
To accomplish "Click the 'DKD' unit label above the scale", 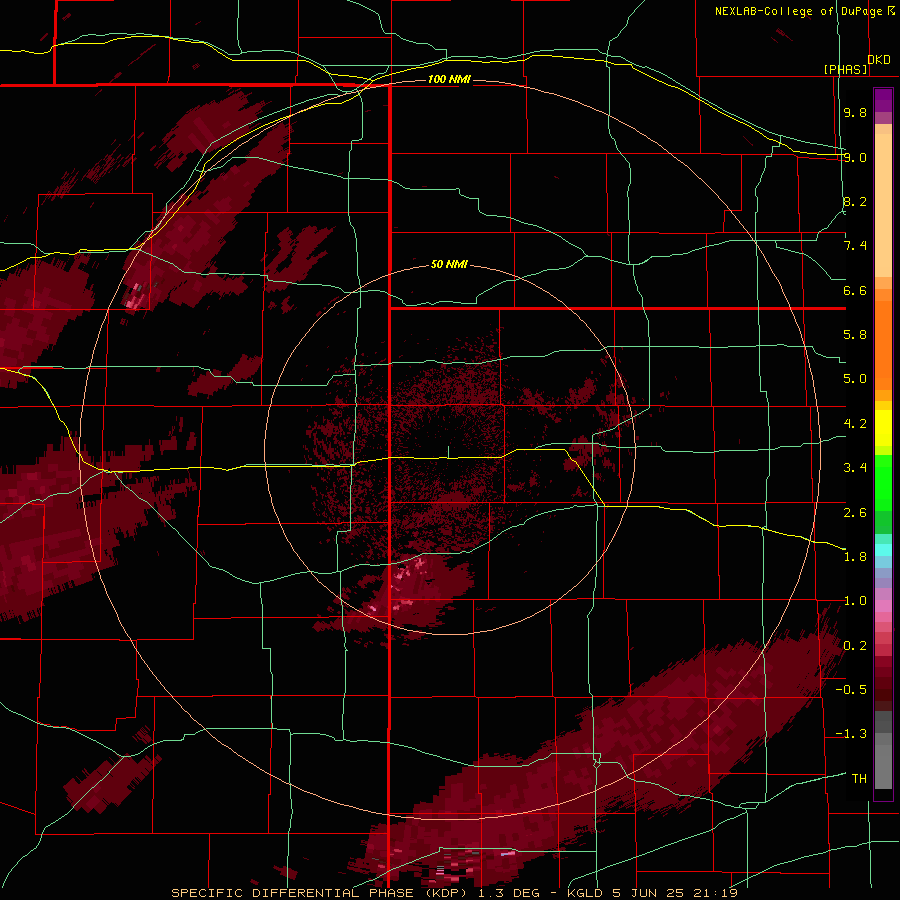I will pyautogui.click(x=879, y=59).
